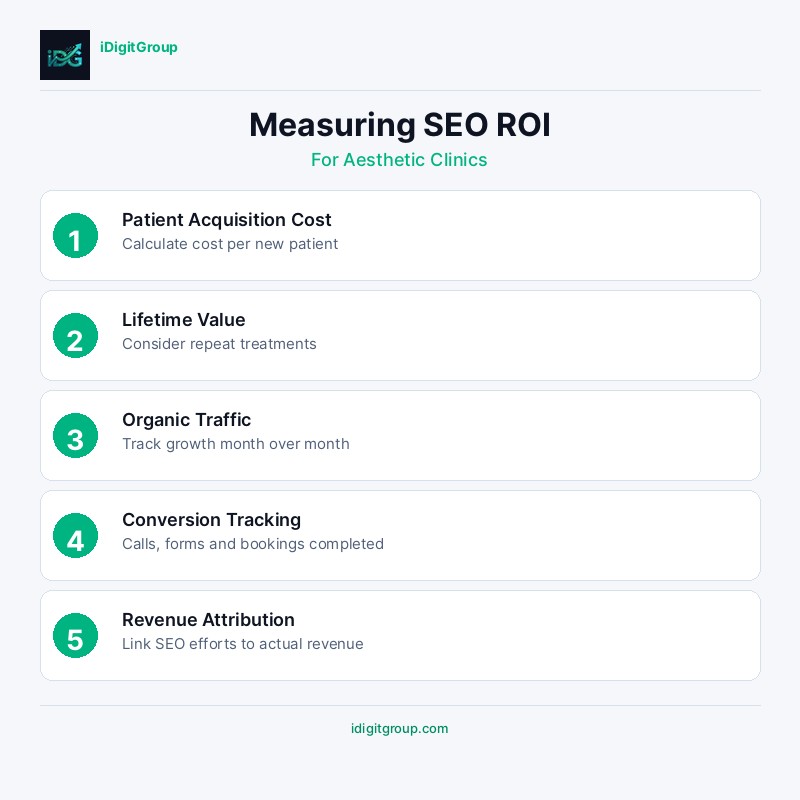Select the Conversion Tracking card
This screenshot has width=800, height=800.
(400, 535)
